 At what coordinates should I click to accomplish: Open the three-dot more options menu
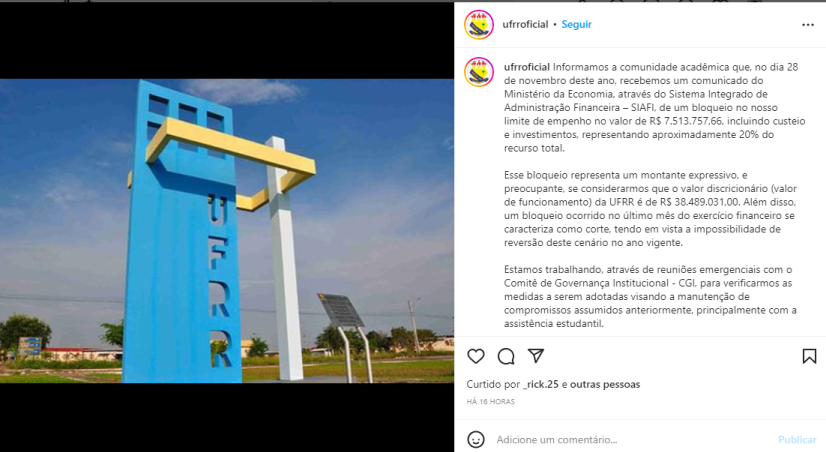click(808, 25)
